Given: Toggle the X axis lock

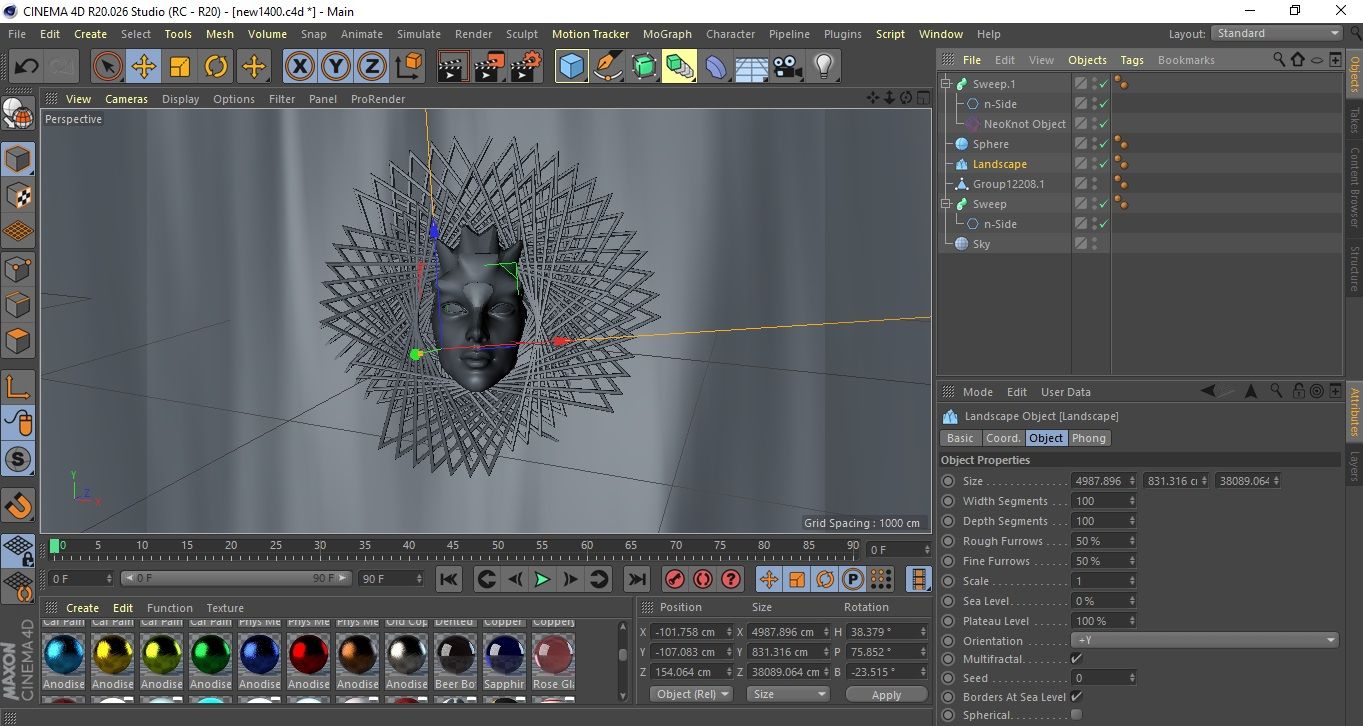Looking at the screenshot, I should pyautogui.click(x=299, y=67).
